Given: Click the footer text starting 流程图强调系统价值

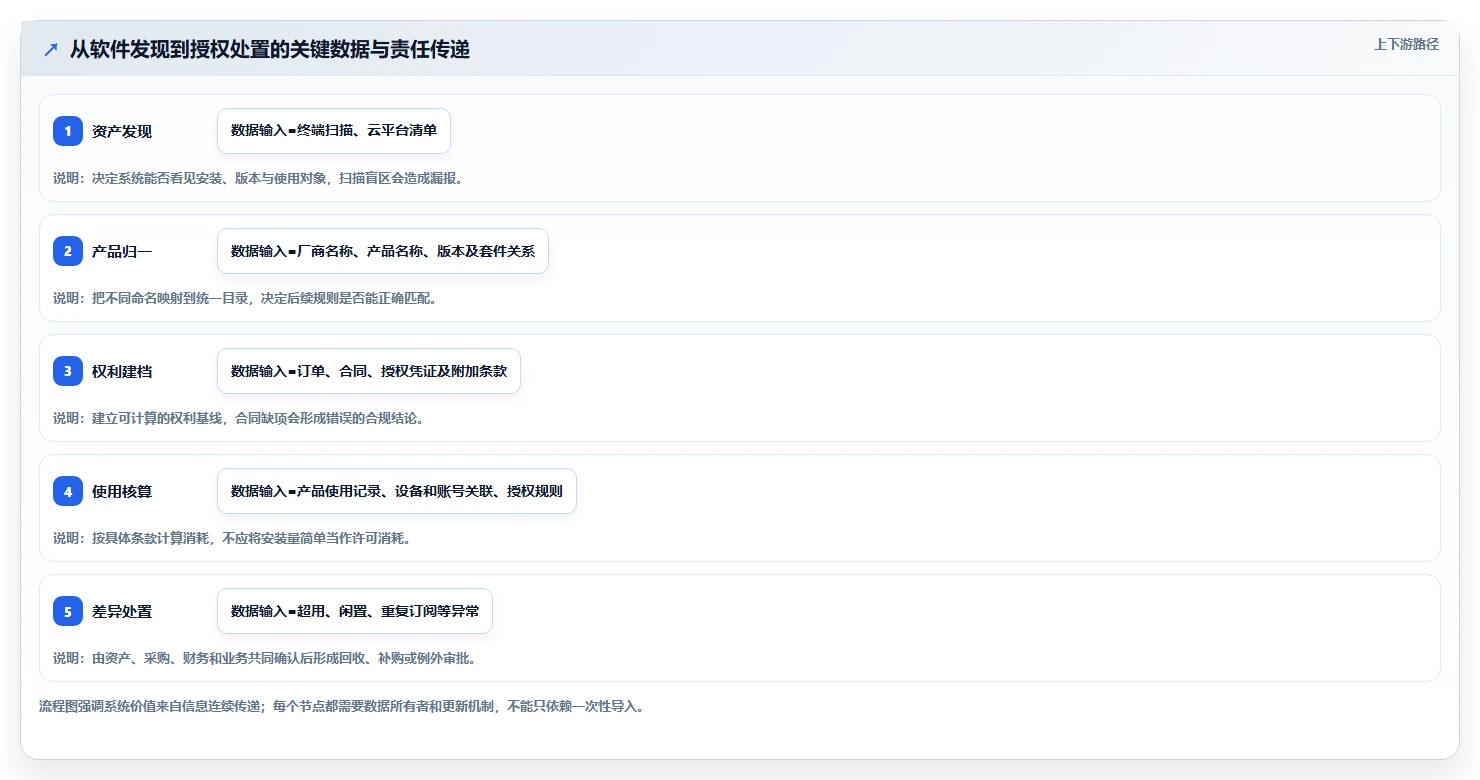Looking at the screenshot, I should point(342,706).
